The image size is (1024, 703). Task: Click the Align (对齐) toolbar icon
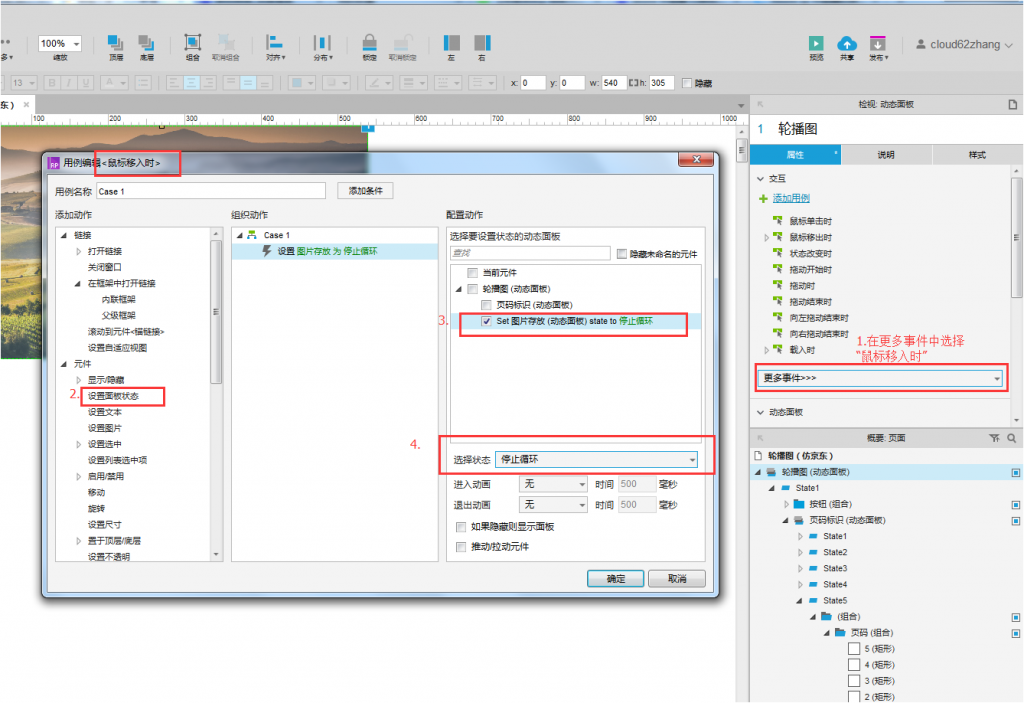coord(274,43)
